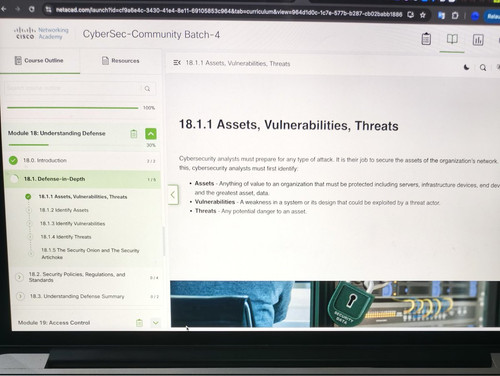Click the Cisco Networking Academy logo
The image size is (500, 376).
tap(41, 33)
